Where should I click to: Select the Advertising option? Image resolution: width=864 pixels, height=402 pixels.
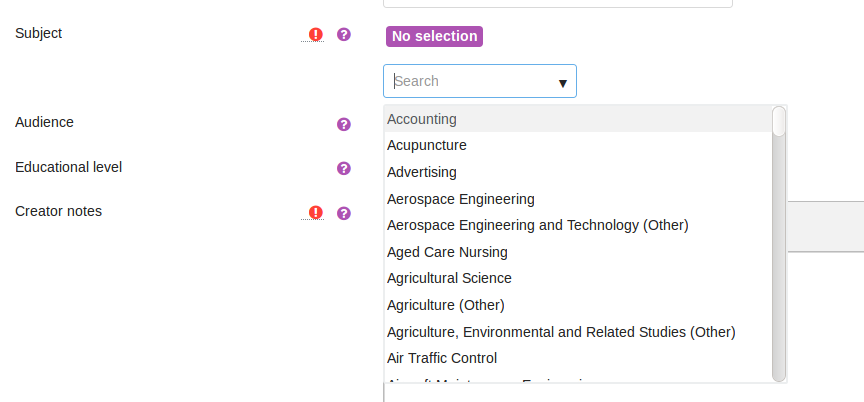(x=578, y=172)
